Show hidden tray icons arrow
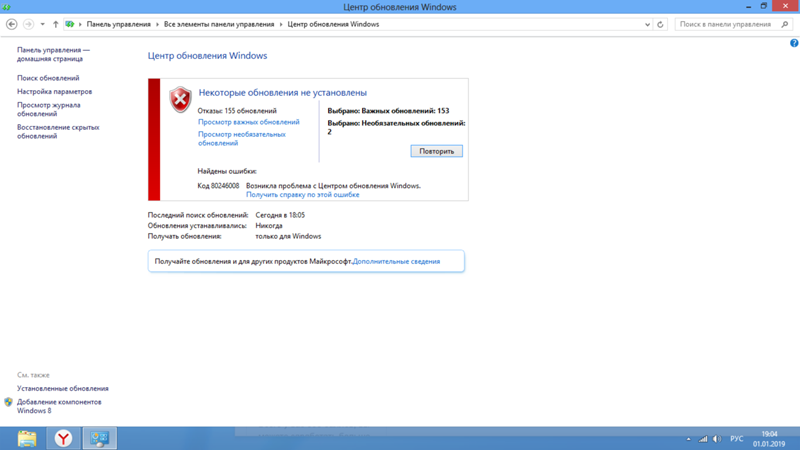This screenshot has width=800, height=450. (x=688, y=439)
